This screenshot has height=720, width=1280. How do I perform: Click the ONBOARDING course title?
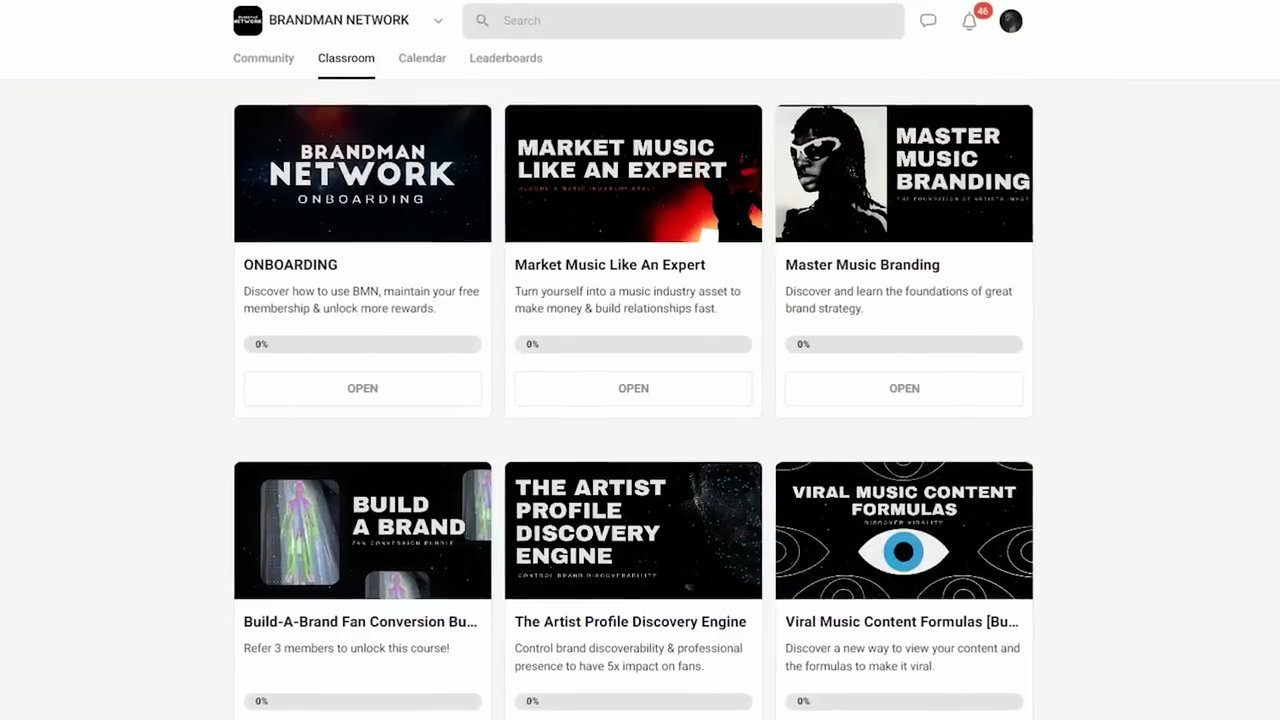pos(290,265)
